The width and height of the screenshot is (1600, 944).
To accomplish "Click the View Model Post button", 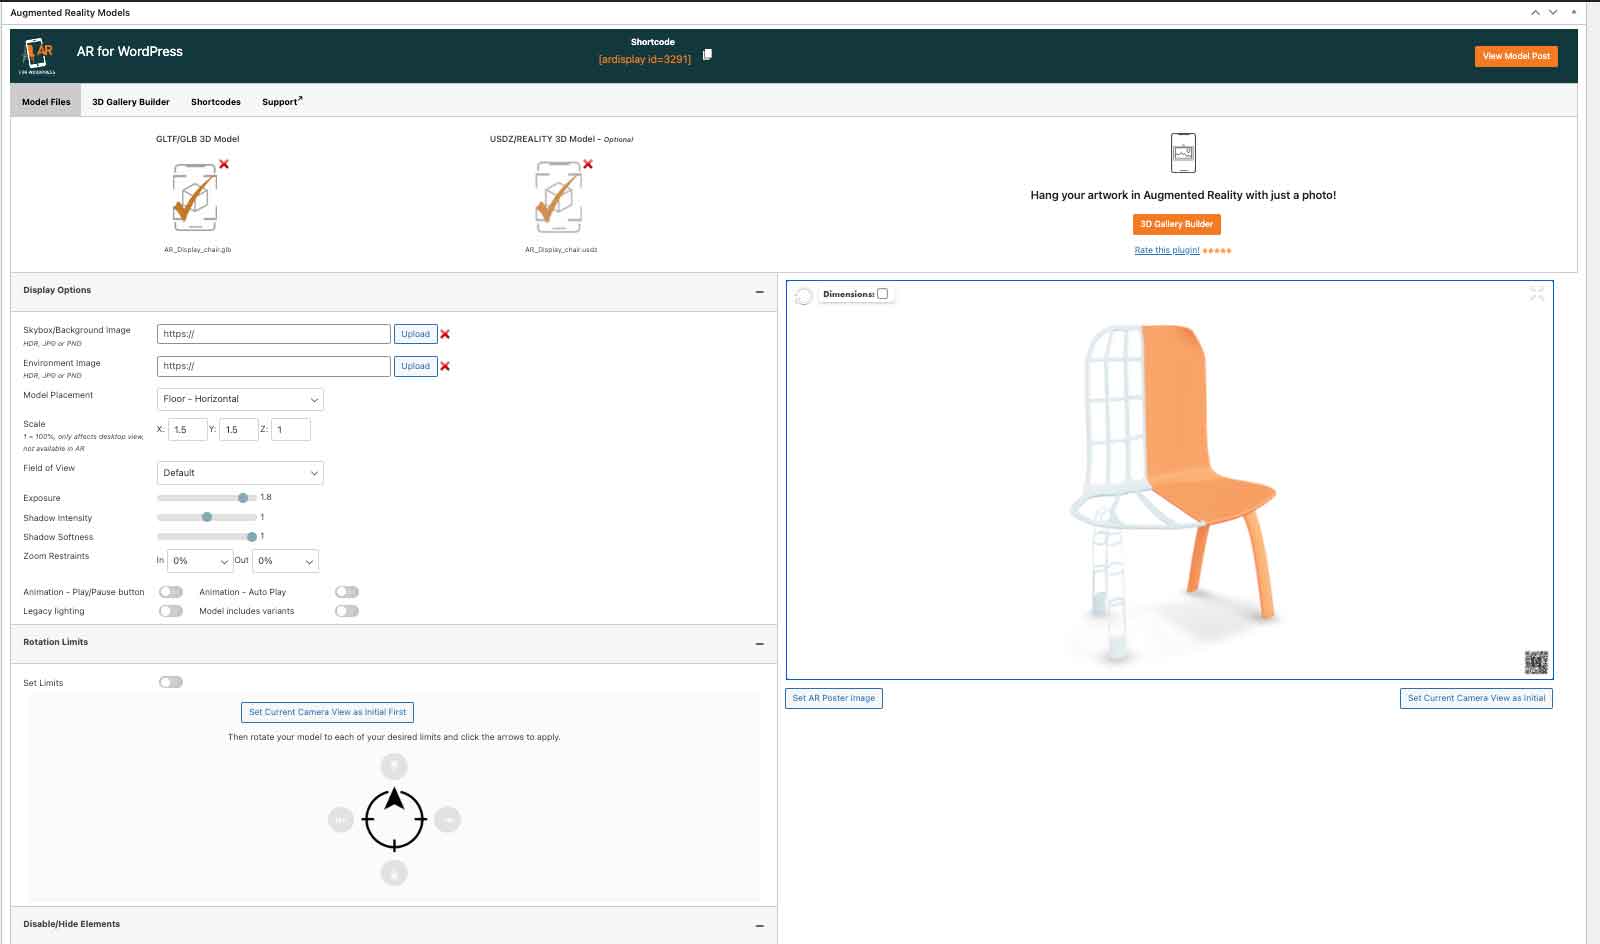I will (x=1516, y=56).
